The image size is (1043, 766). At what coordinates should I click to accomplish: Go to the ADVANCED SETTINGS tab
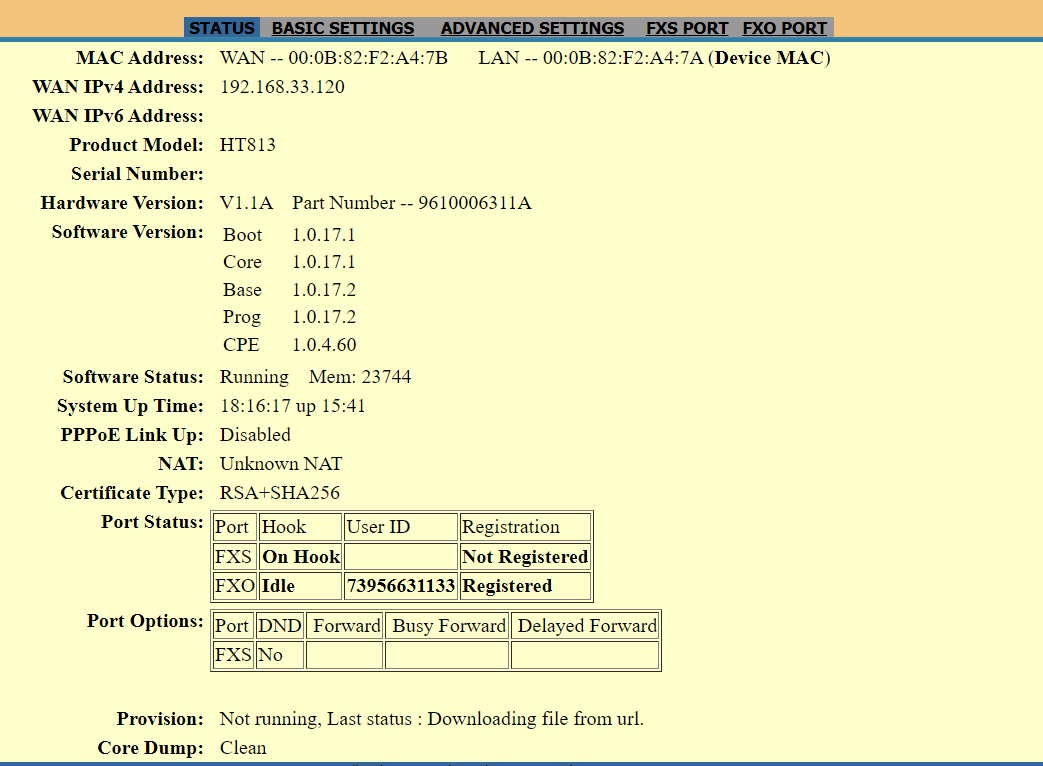[532, 28]
